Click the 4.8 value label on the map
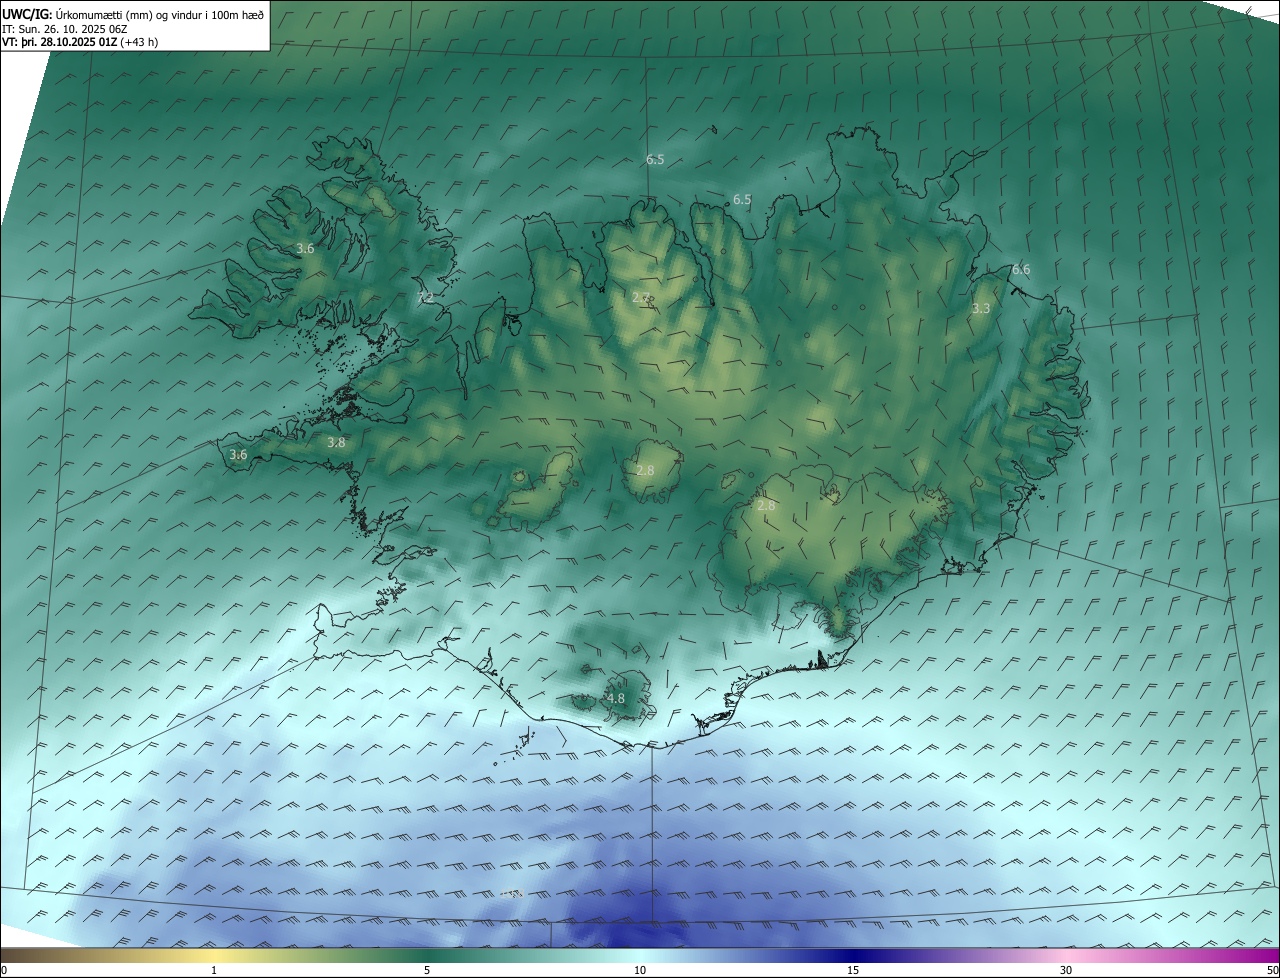 [615, 699]
